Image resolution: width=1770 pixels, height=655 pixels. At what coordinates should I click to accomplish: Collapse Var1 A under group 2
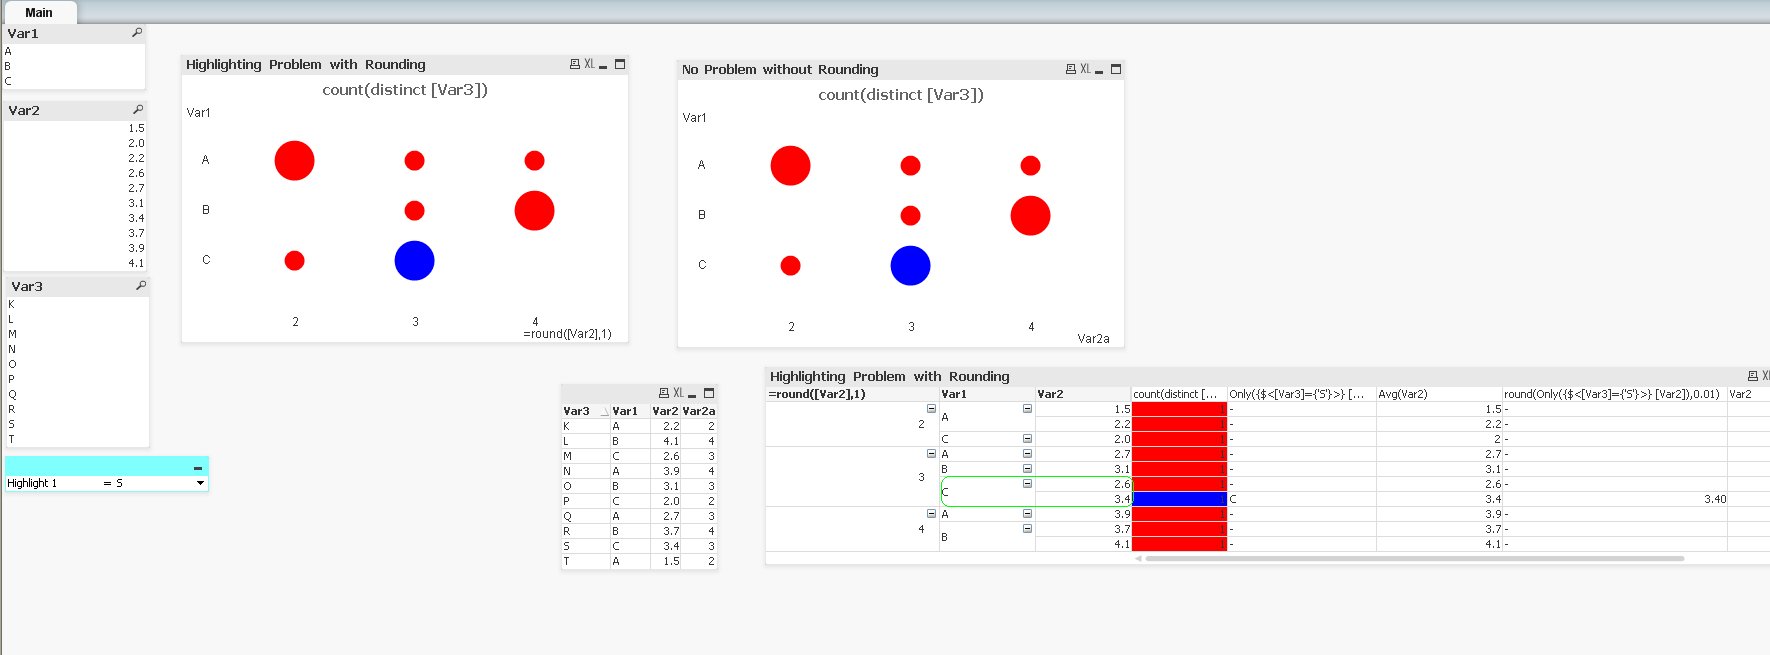tap(1027, 409)
